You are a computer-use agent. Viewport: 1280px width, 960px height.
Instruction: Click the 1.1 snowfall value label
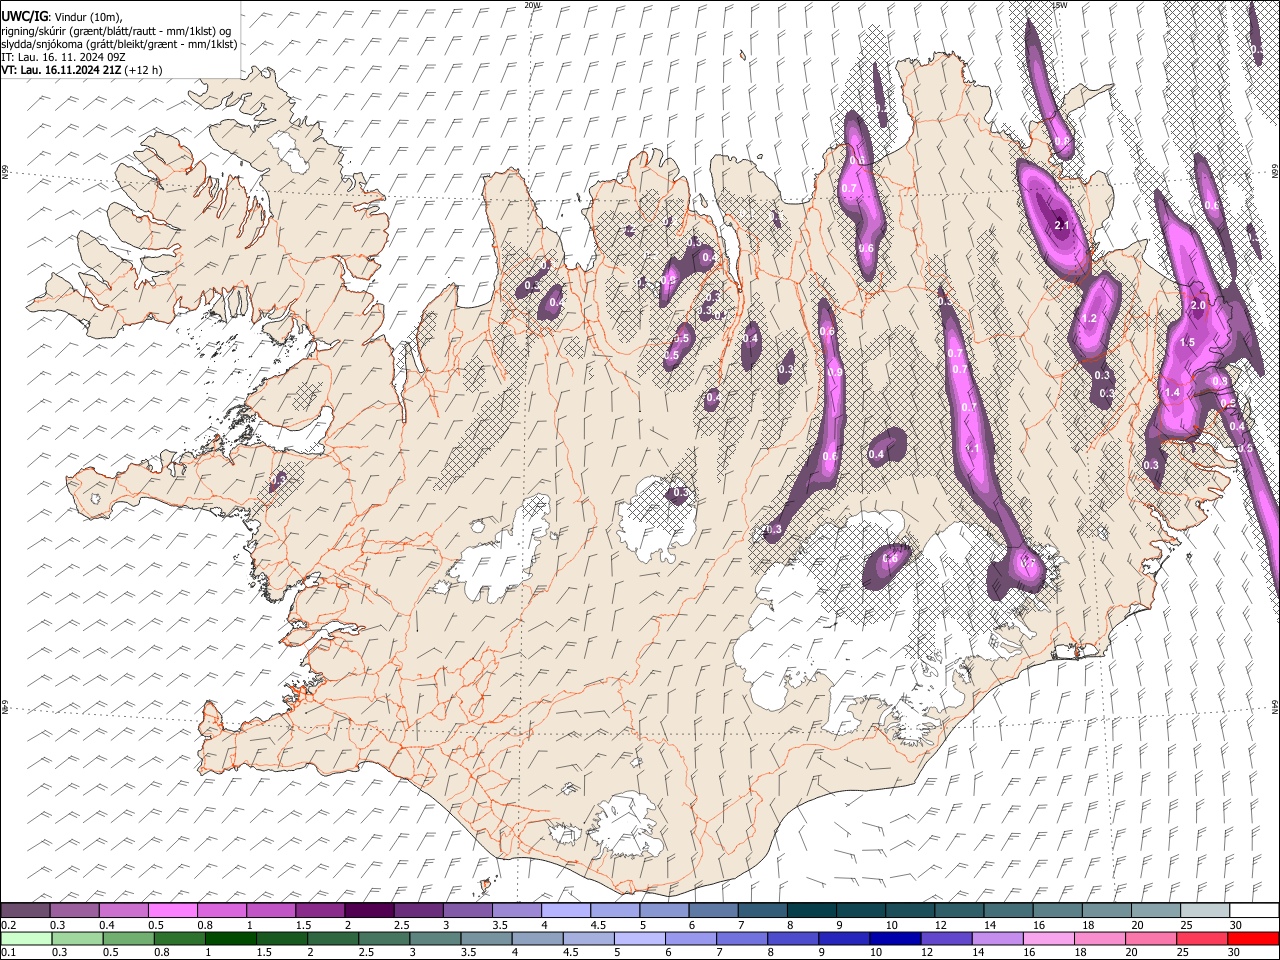coord(971,449)
